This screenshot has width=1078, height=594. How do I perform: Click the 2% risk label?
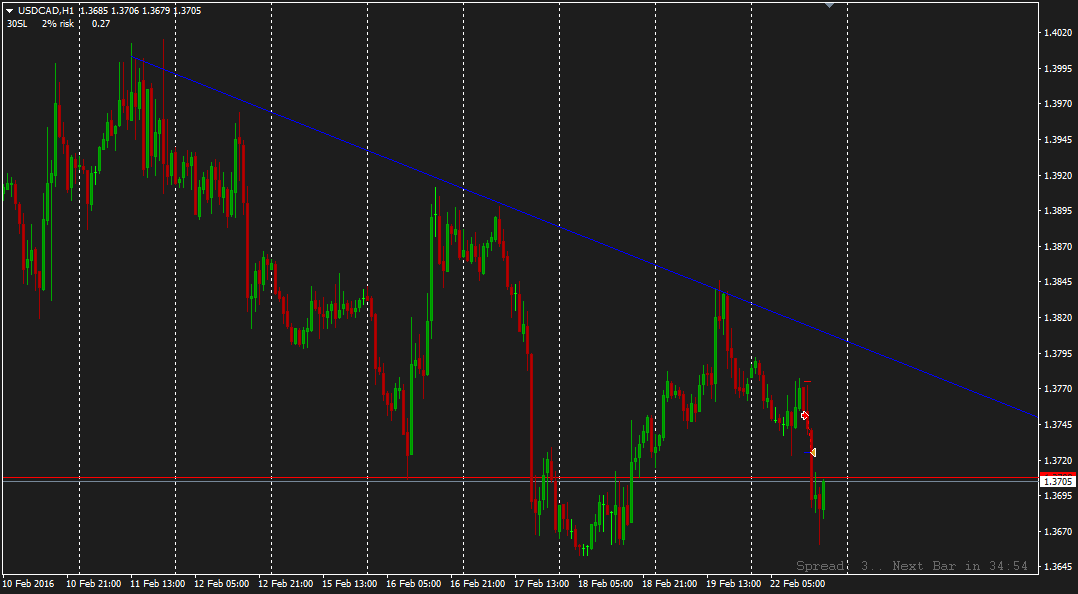click(x=58, y=23)
